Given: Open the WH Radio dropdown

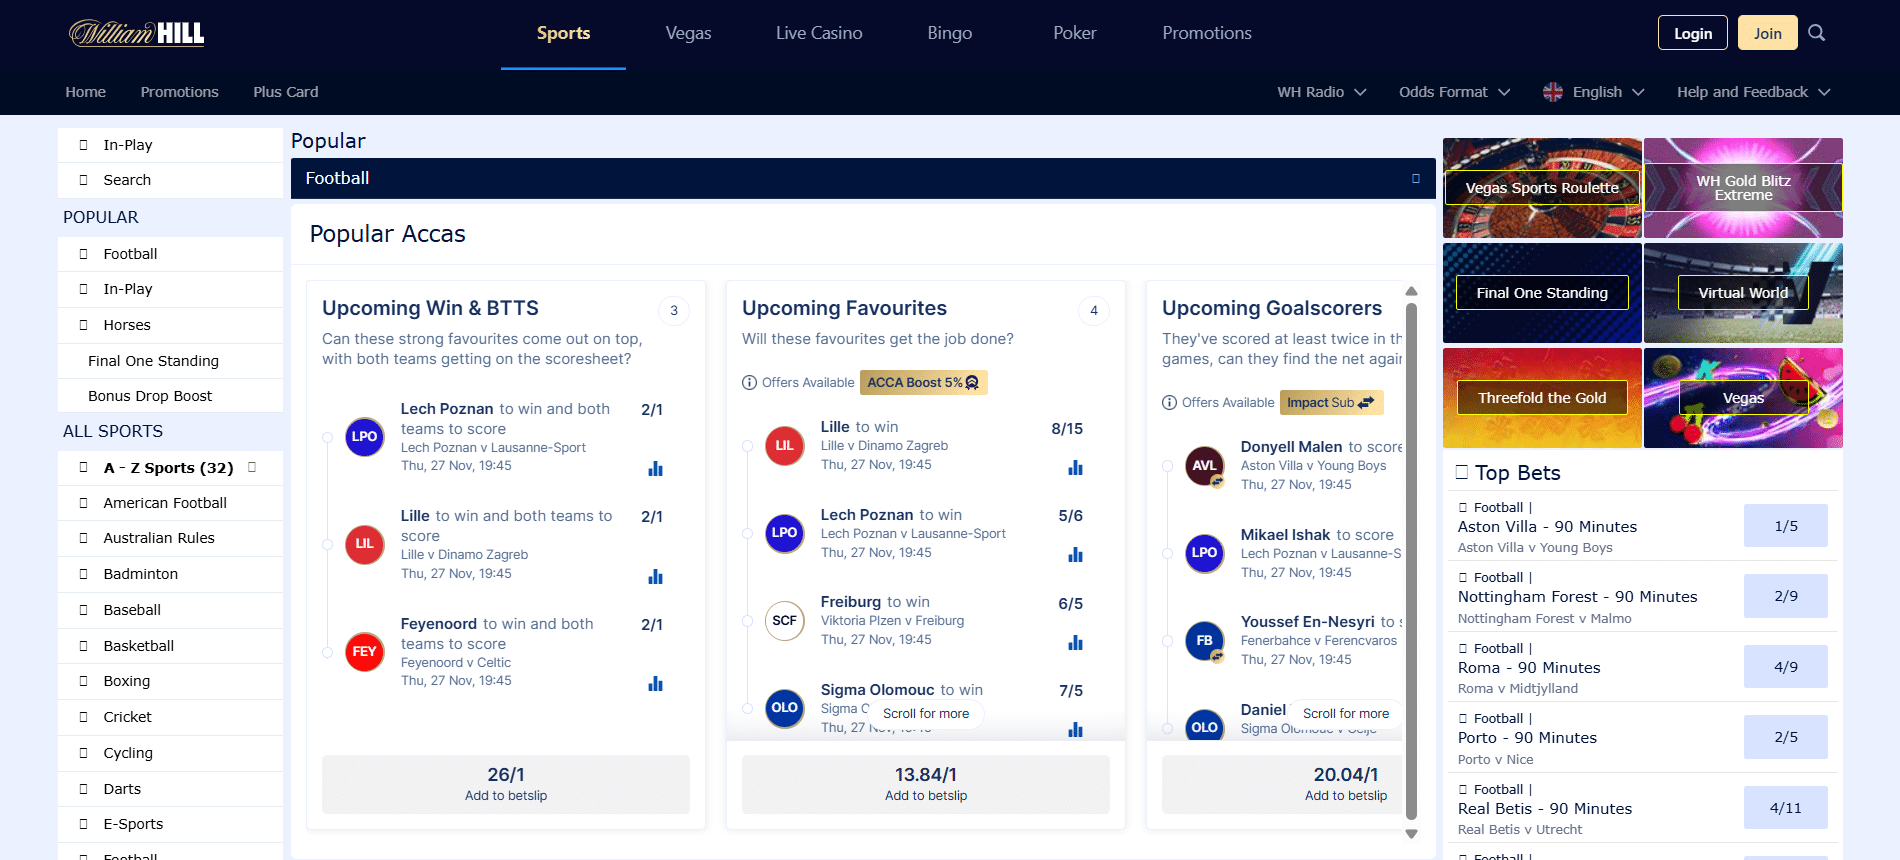Looking at the screenshot, I should [x=1321, y=92].
